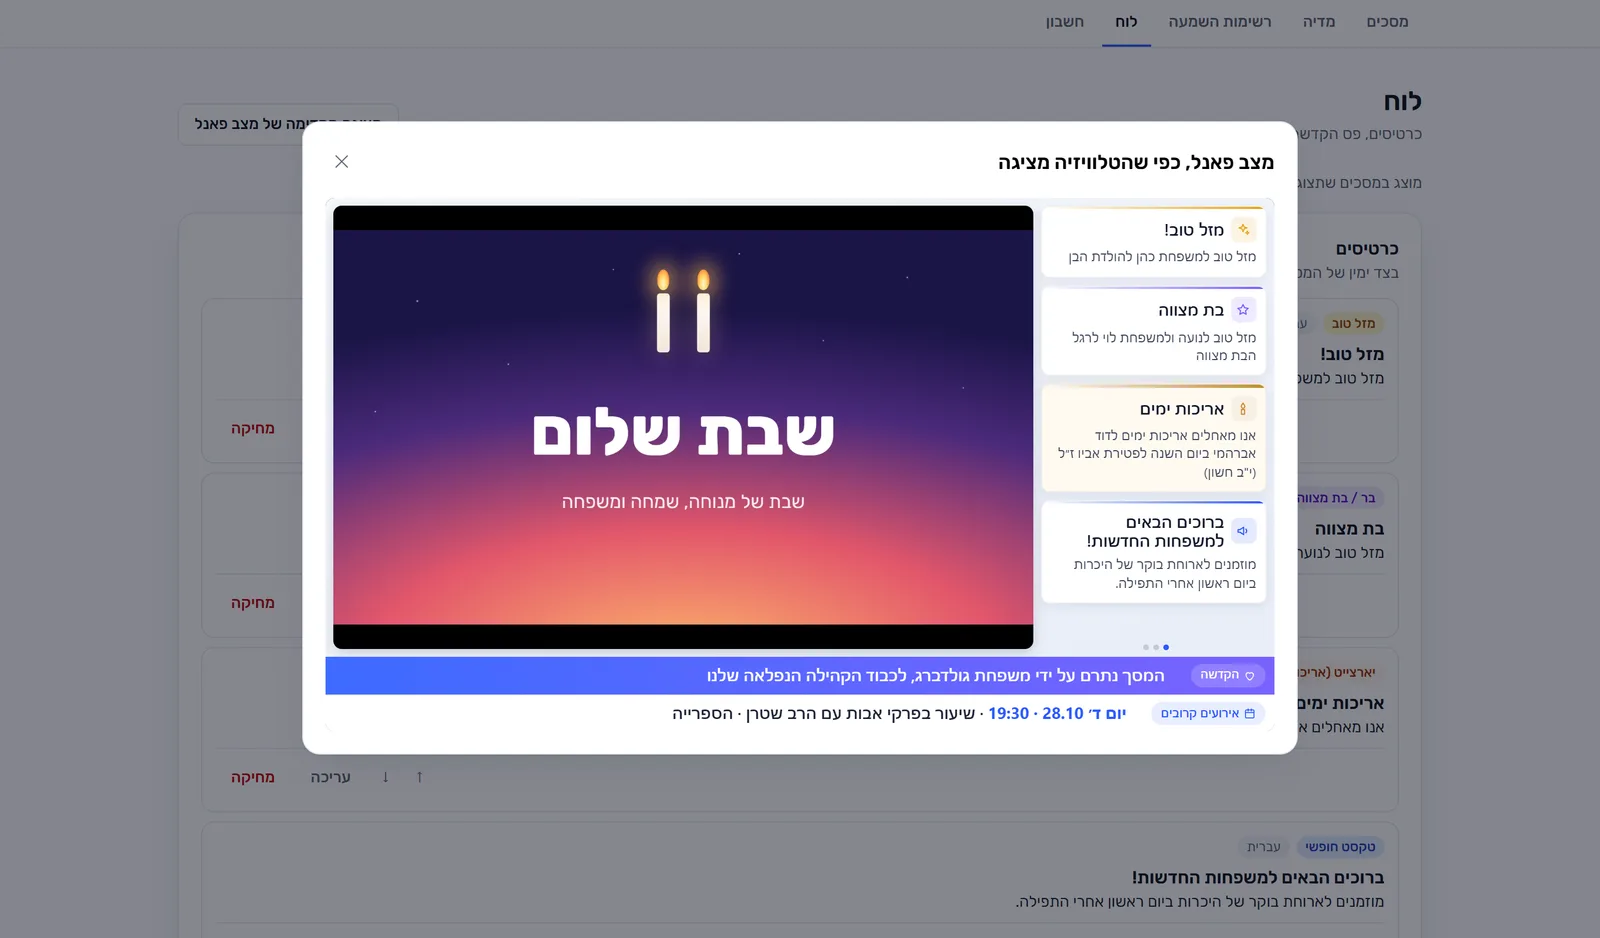Delete the מזל טוב card with מחיקה

[x=253, y=428]
